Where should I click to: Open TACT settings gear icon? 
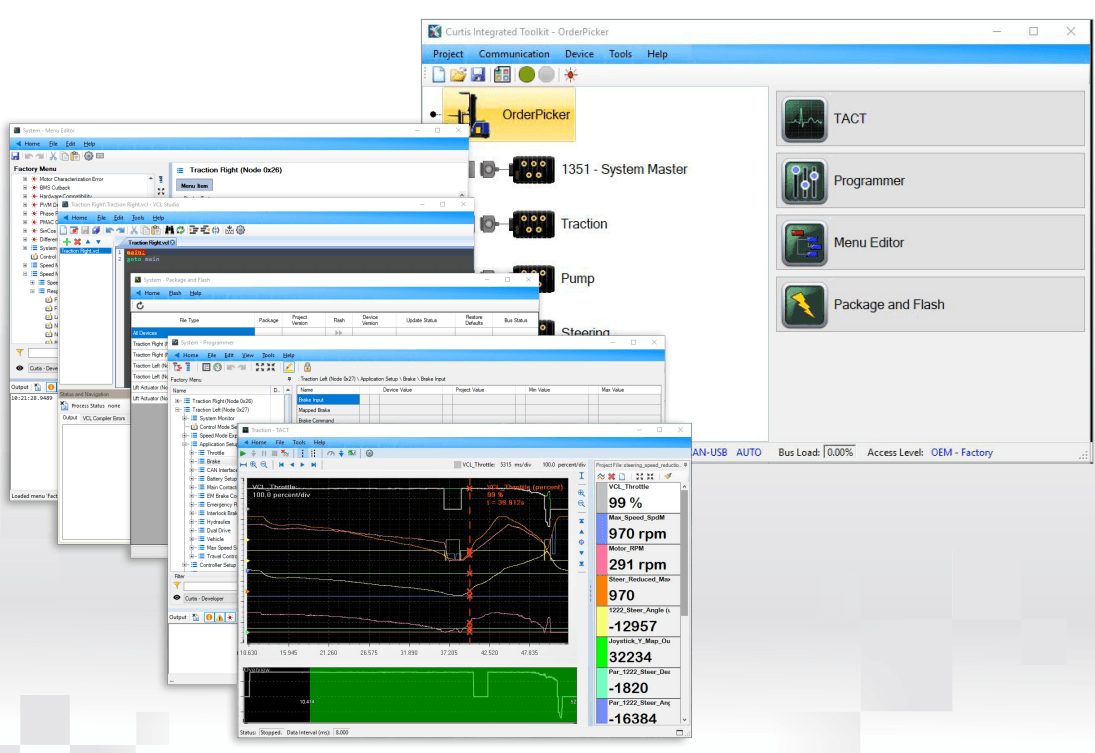(x=369, y=453)
